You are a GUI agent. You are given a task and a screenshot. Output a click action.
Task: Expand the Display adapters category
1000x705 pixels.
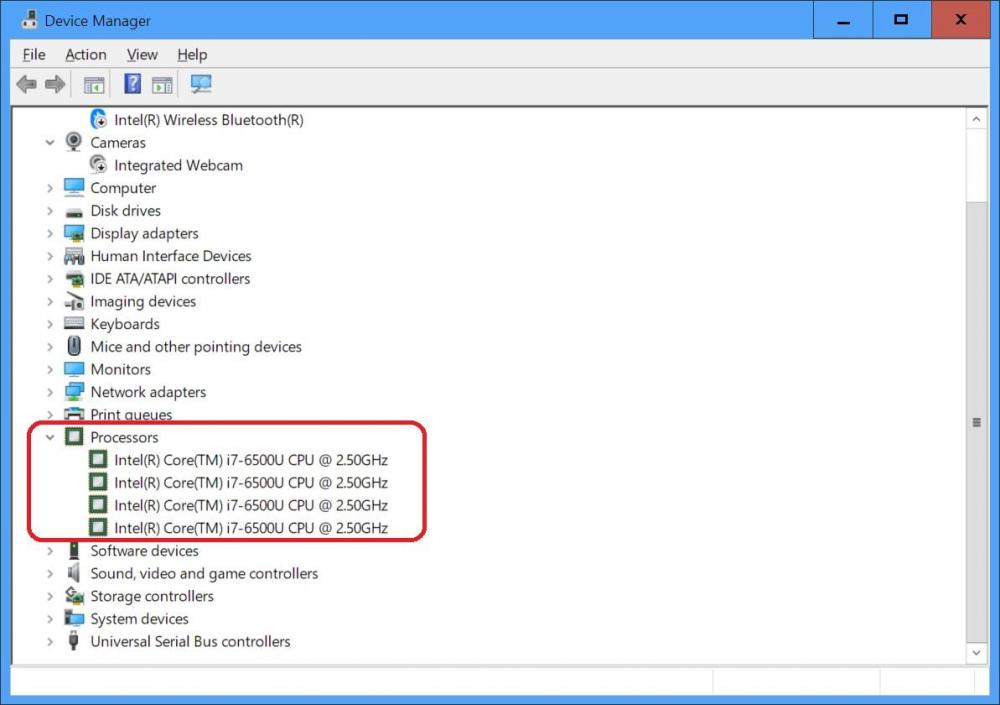click(50, 234)
